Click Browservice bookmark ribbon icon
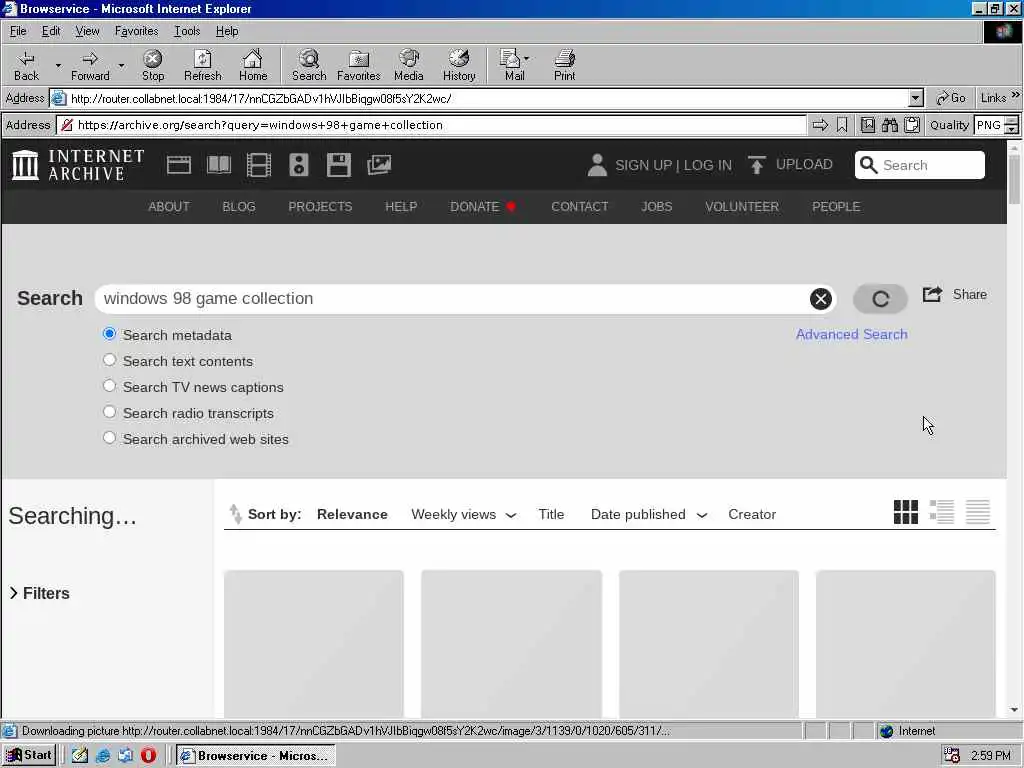 click(842, 125)
